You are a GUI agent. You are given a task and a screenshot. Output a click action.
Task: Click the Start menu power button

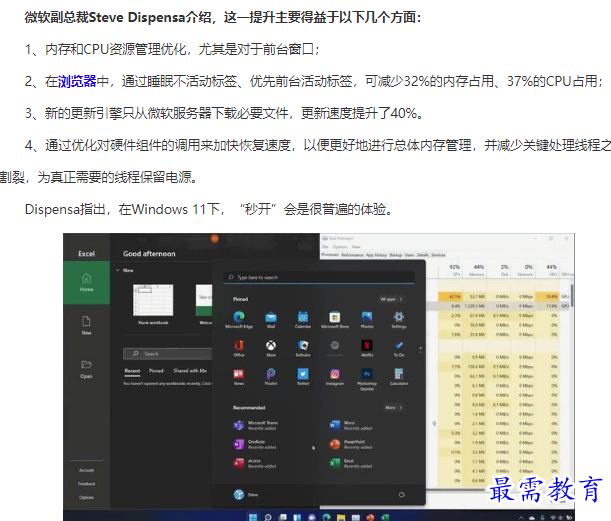click(x=401, y=495)
